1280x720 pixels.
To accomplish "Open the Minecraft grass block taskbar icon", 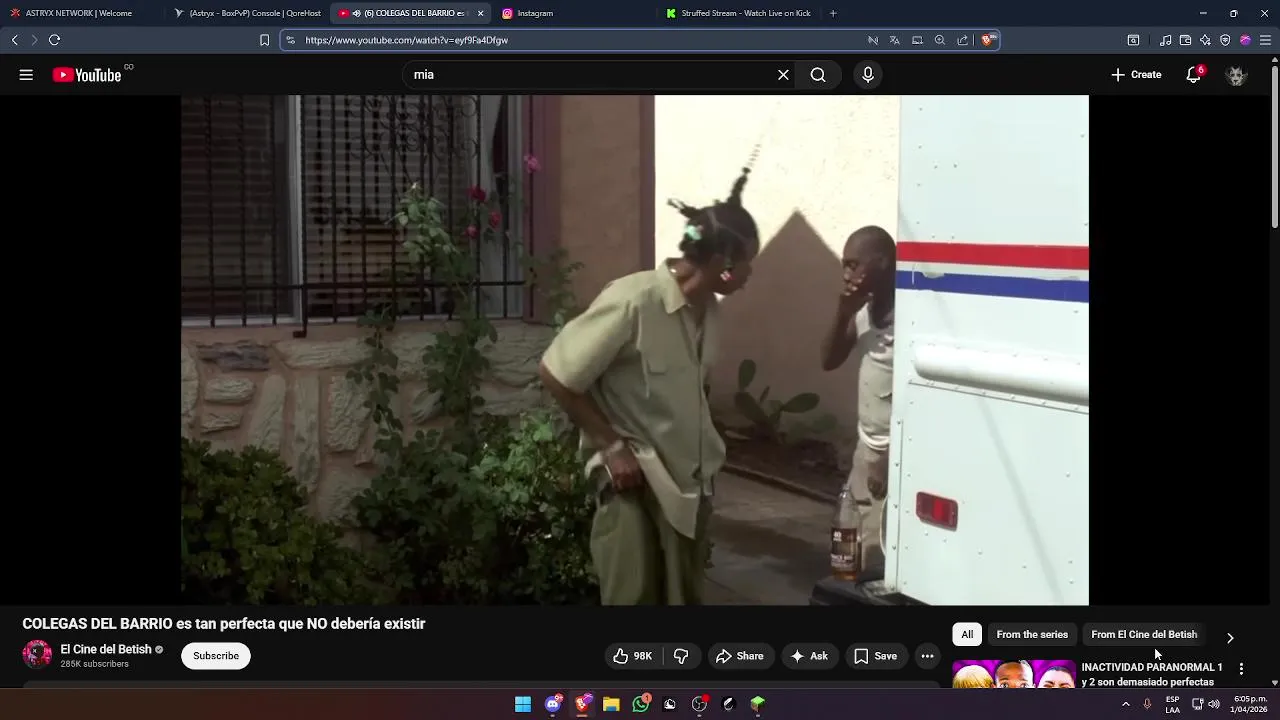I will pyautogui.click(x=758, y=704).
